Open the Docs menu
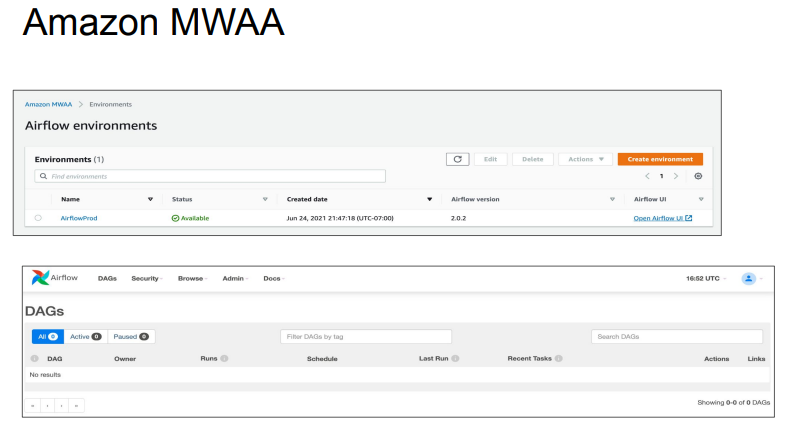This screenshot has width=793, height=431. pyautogui.click(x=274, y=278)
